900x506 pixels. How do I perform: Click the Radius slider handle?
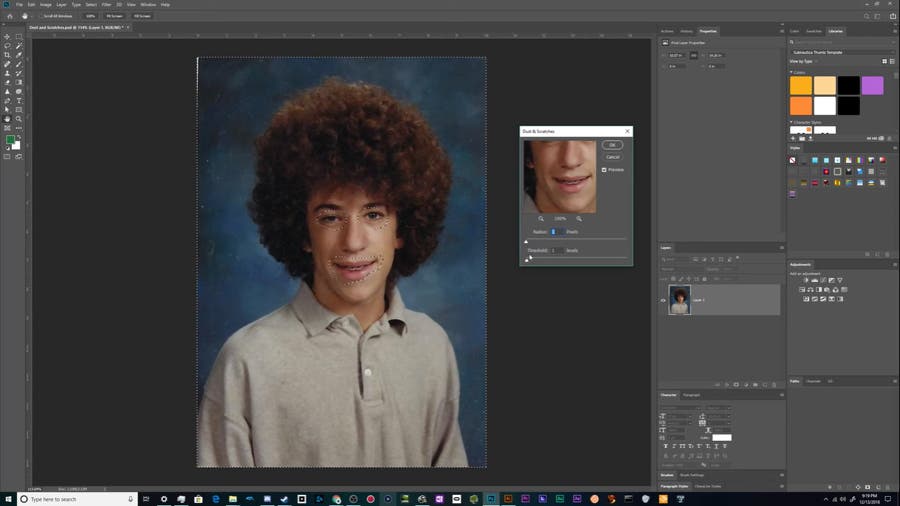[x=526, y=242]
